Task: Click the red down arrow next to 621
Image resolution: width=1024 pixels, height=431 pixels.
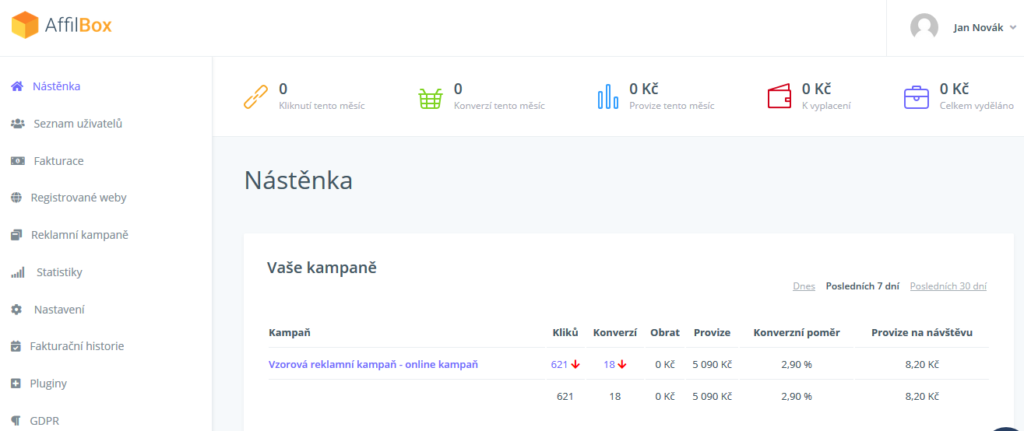Action: tap(575, 364)
